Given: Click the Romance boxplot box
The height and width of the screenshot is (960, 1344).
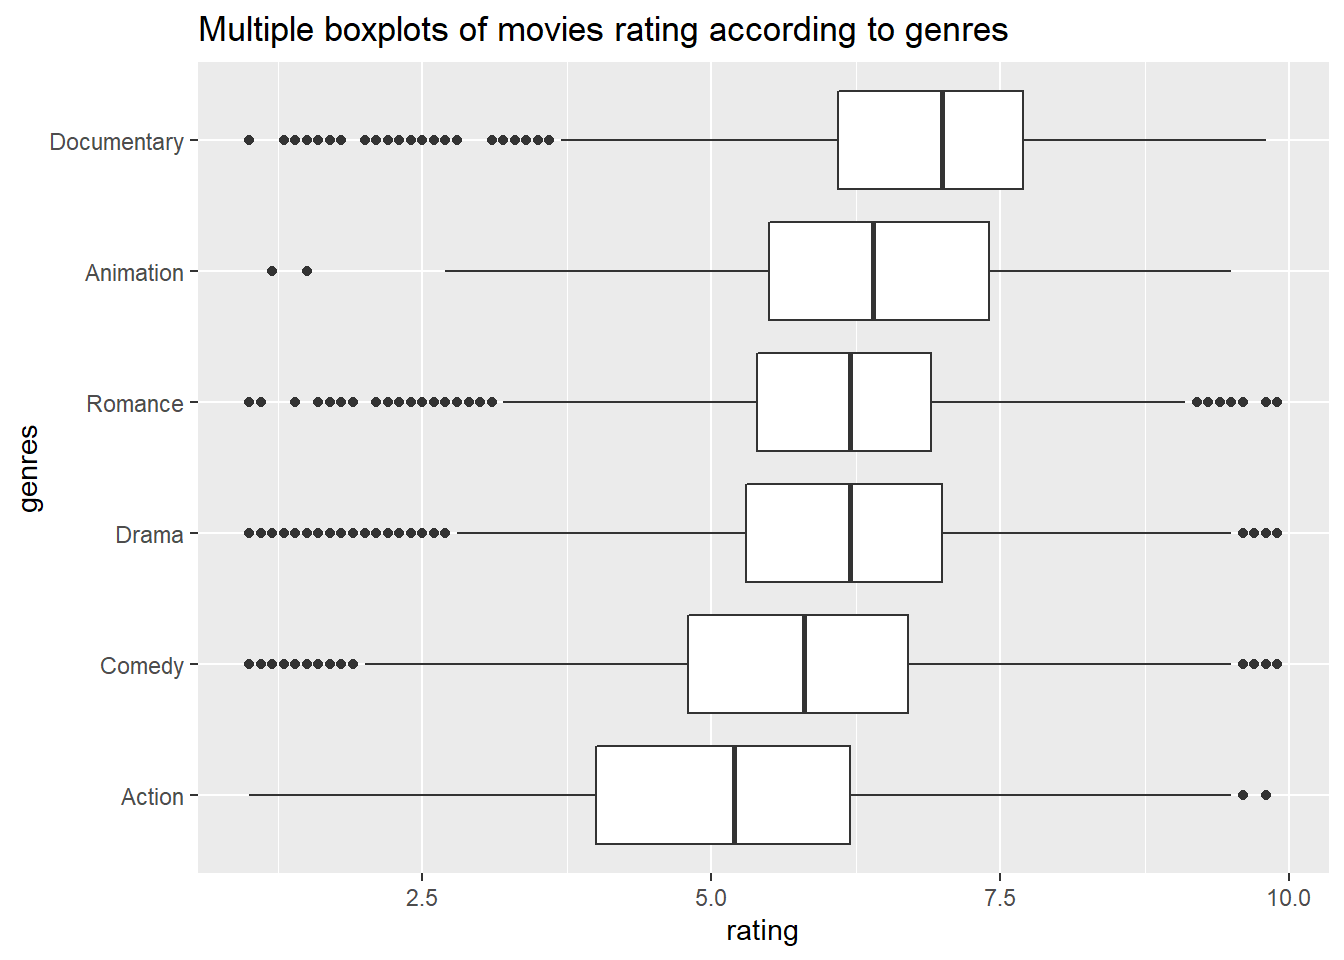Looking at the screenshot, I should click(x=844, y=402).
